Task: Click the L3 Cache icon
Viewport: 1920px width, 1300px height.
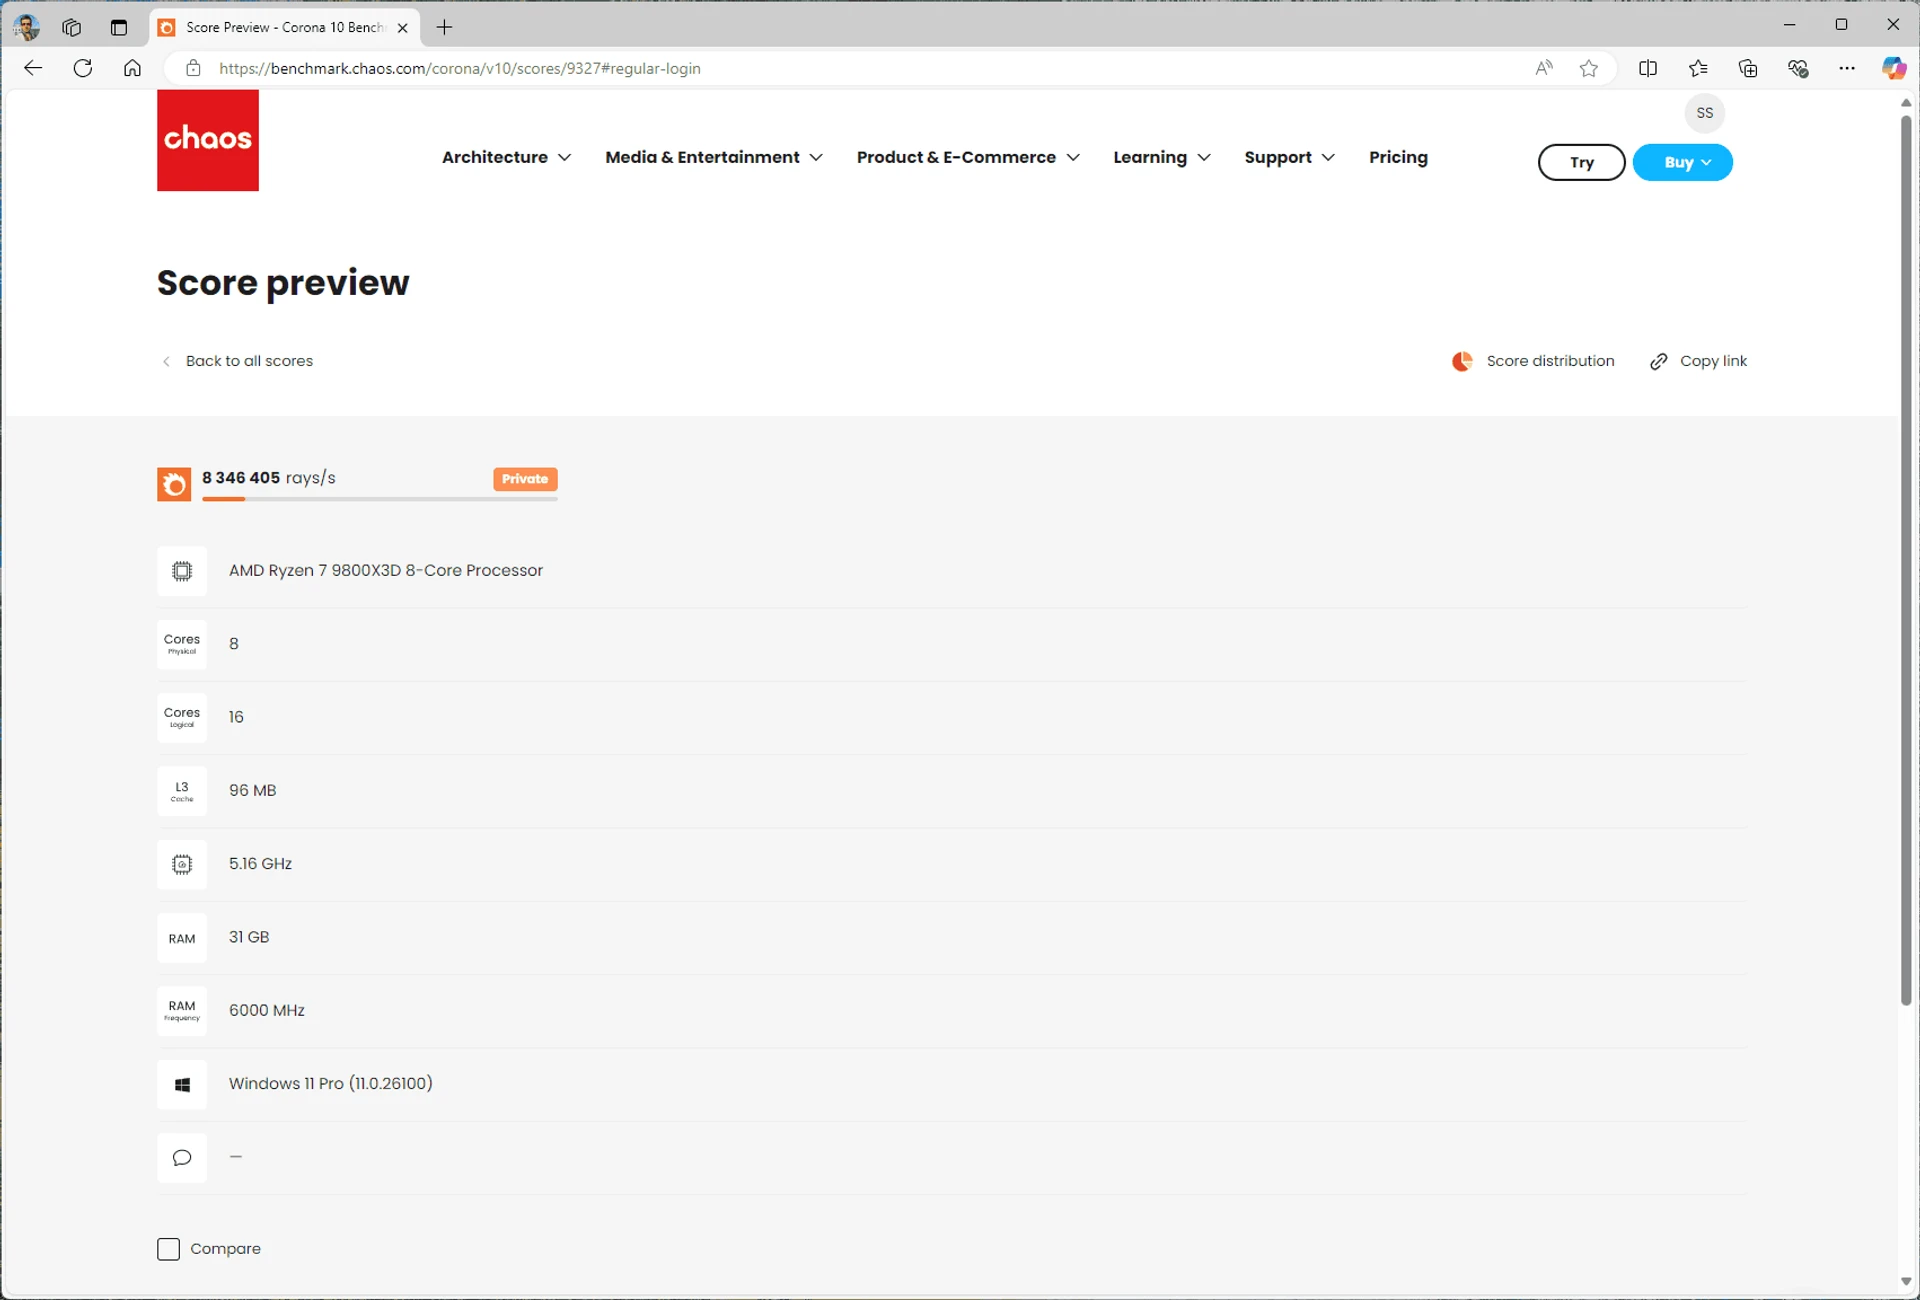Action: (182, 791)
